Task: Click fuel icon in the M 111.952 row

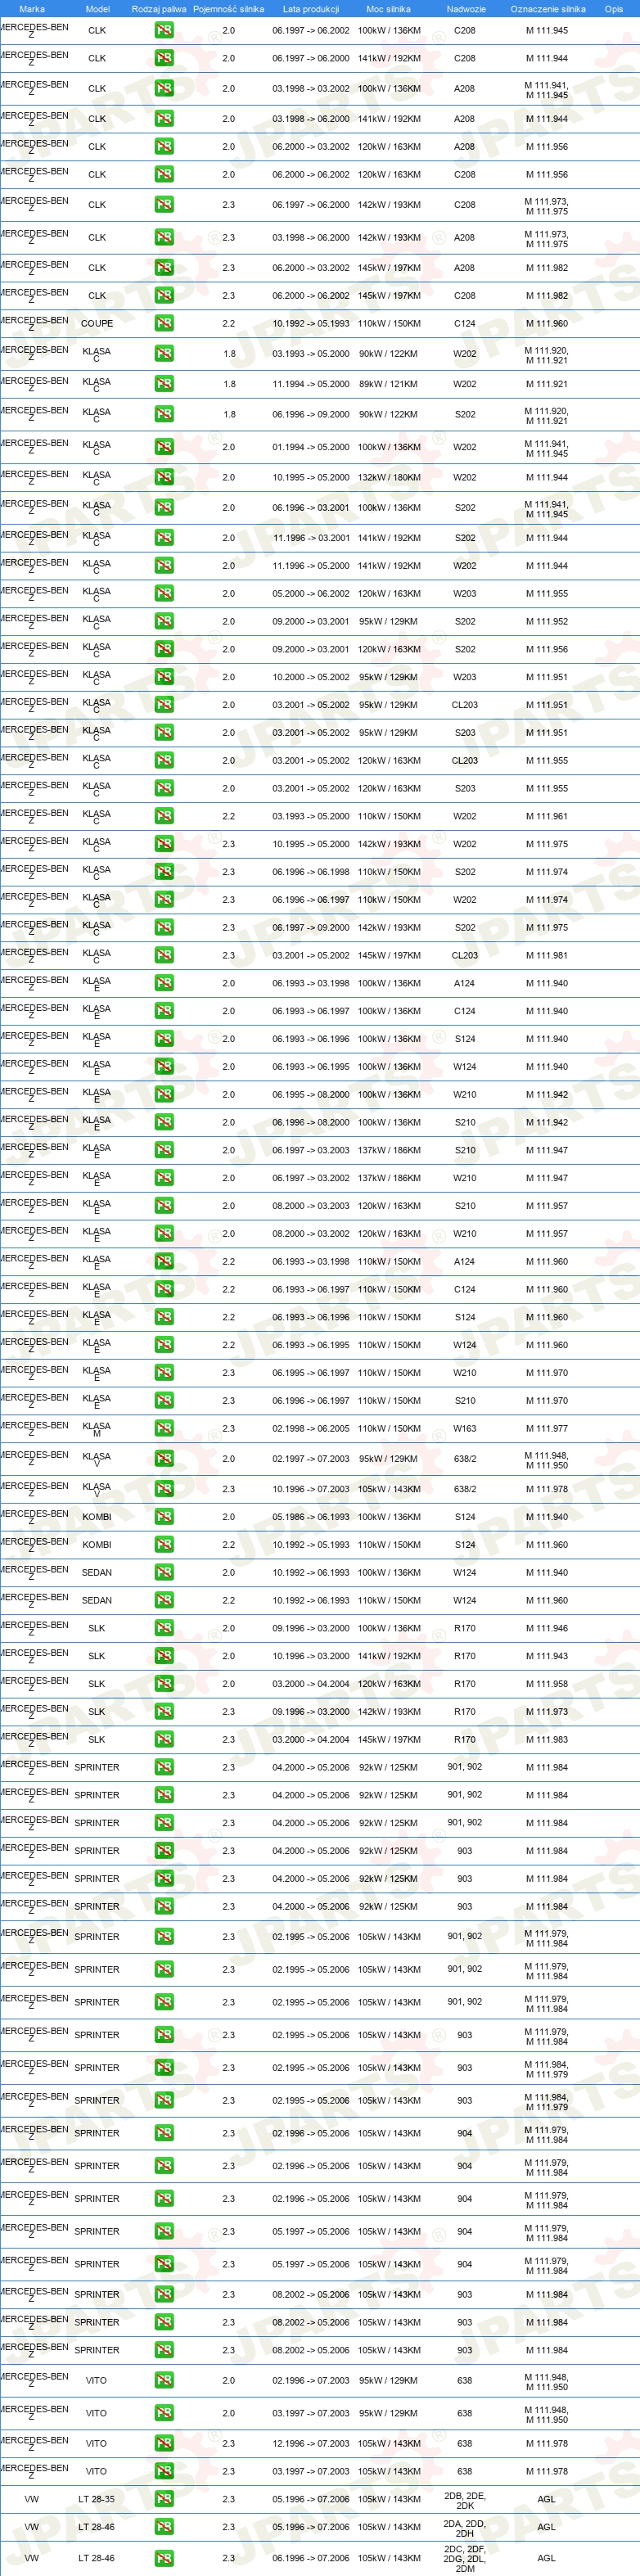Action: pyautogui.click(x=164, y=621)
